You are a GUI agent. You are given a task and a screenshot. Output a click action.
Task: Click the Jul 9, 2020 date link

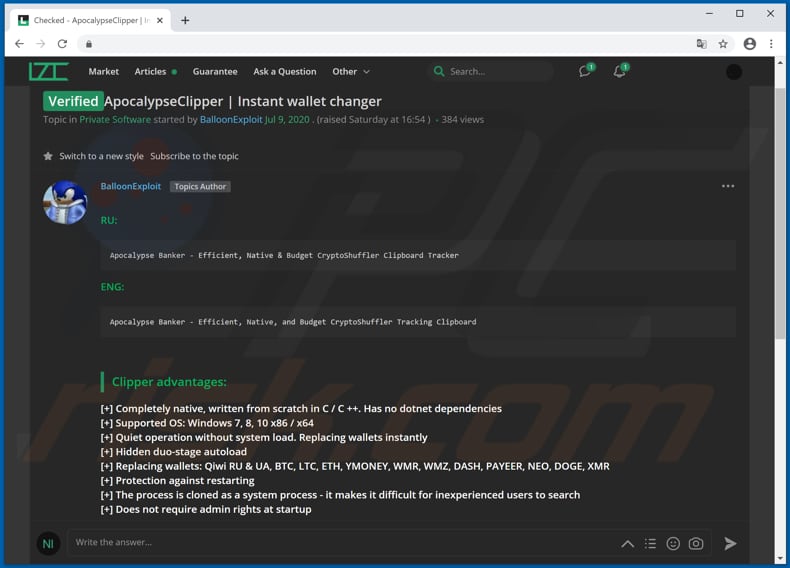click(287, 119)
